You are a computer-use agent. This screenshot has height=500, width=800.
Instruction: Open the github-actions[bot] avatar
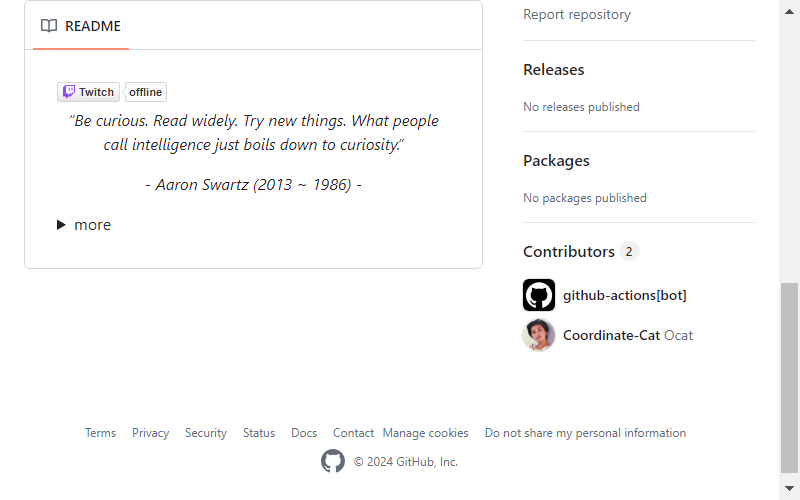539,295
